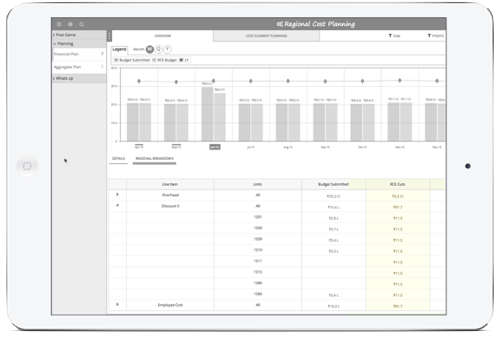Click the settings icon beside Regional Cost Planning

click(280, 24)
